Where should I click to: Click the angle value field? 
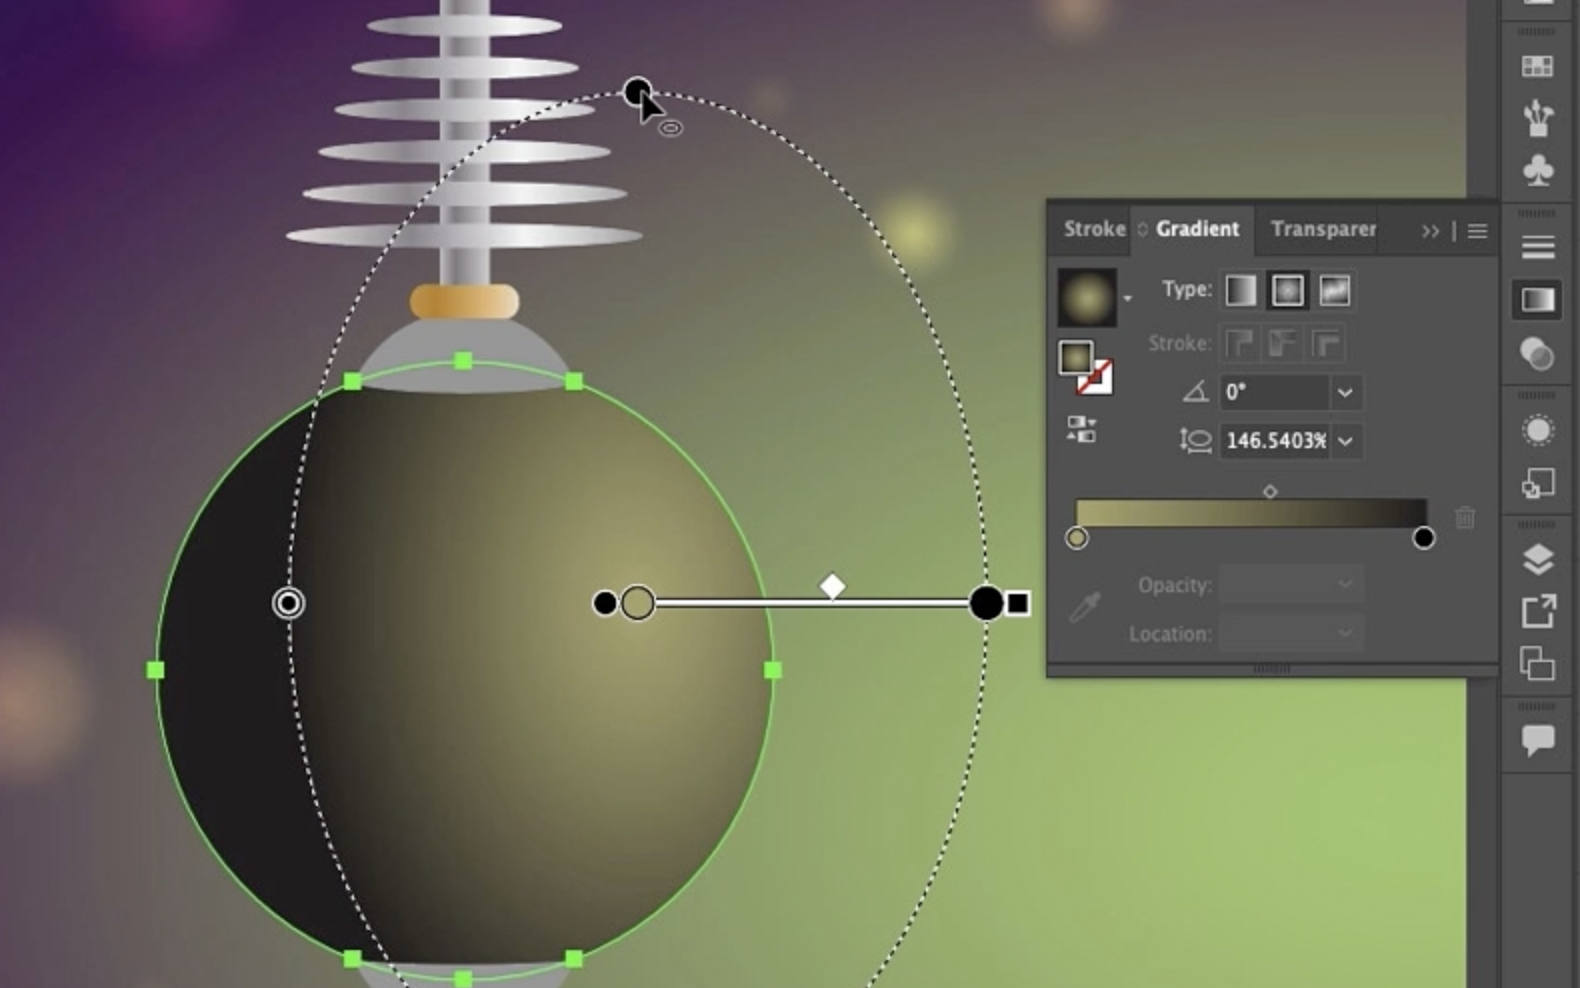pos(1274,392)
